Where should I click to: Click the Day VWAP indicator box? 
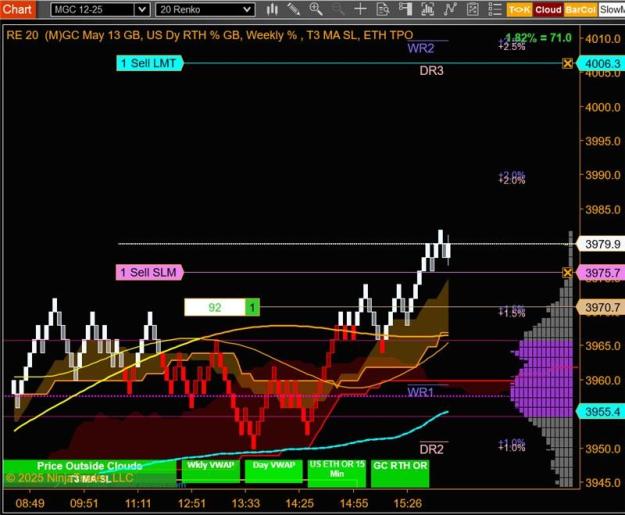274,472
